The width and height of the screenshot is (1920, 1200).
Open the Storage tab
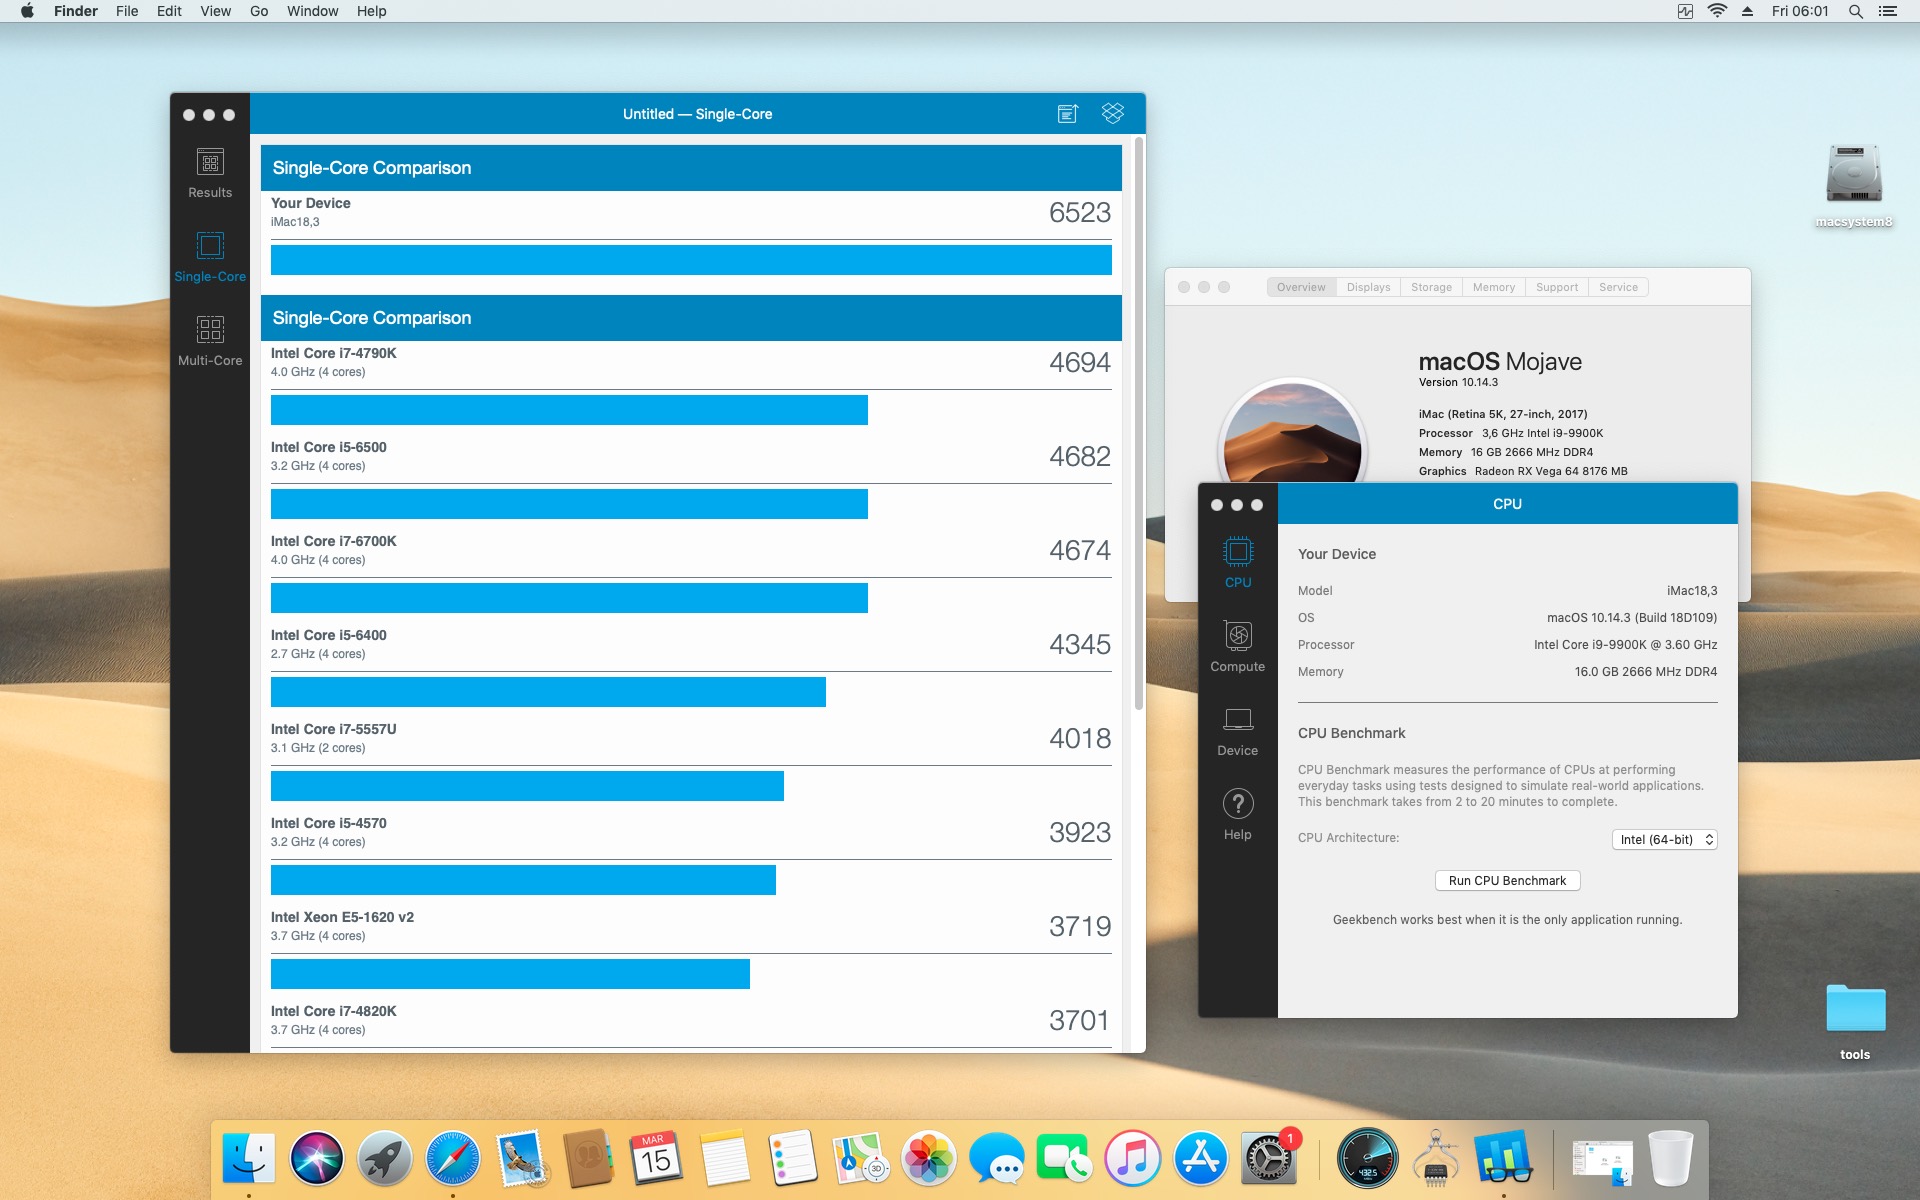1431,287
